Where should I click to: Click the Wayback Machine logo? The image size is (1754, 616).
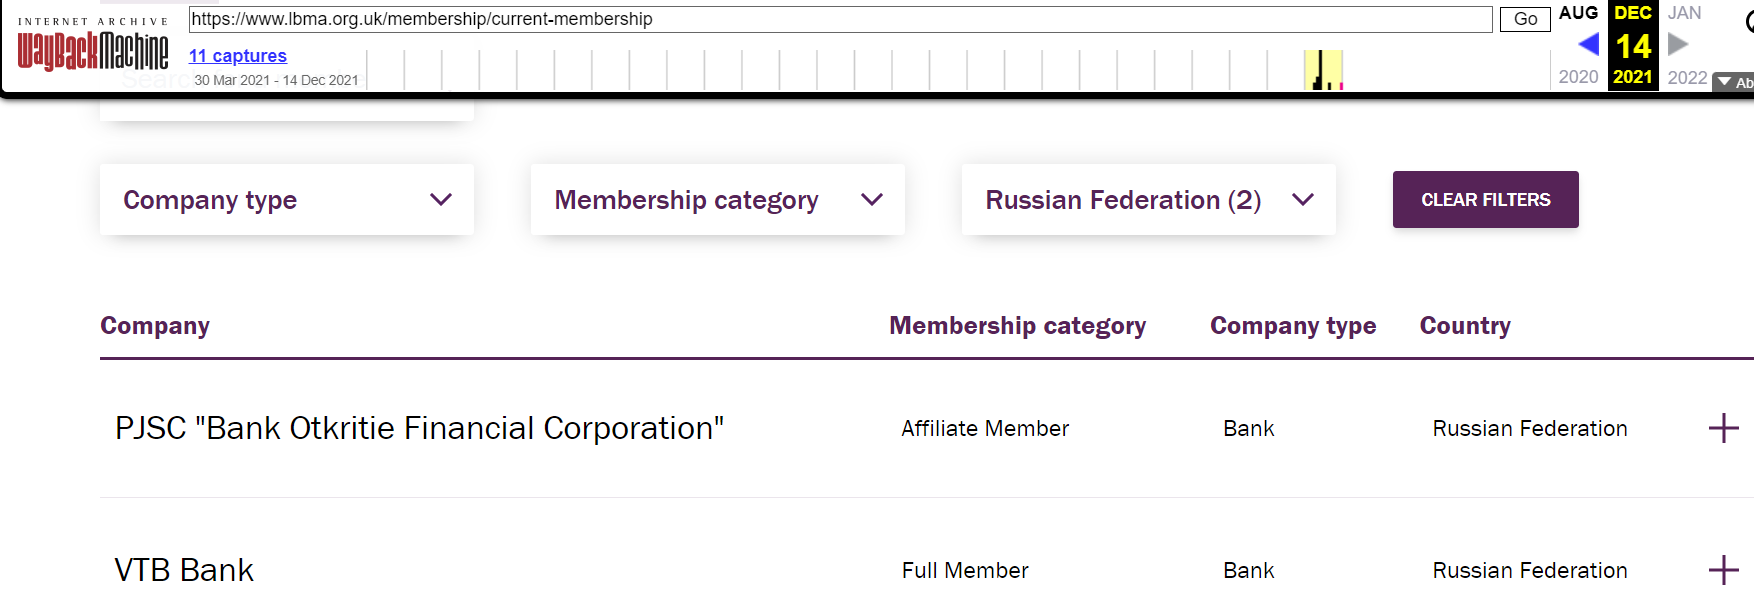(x=93, y=50)
